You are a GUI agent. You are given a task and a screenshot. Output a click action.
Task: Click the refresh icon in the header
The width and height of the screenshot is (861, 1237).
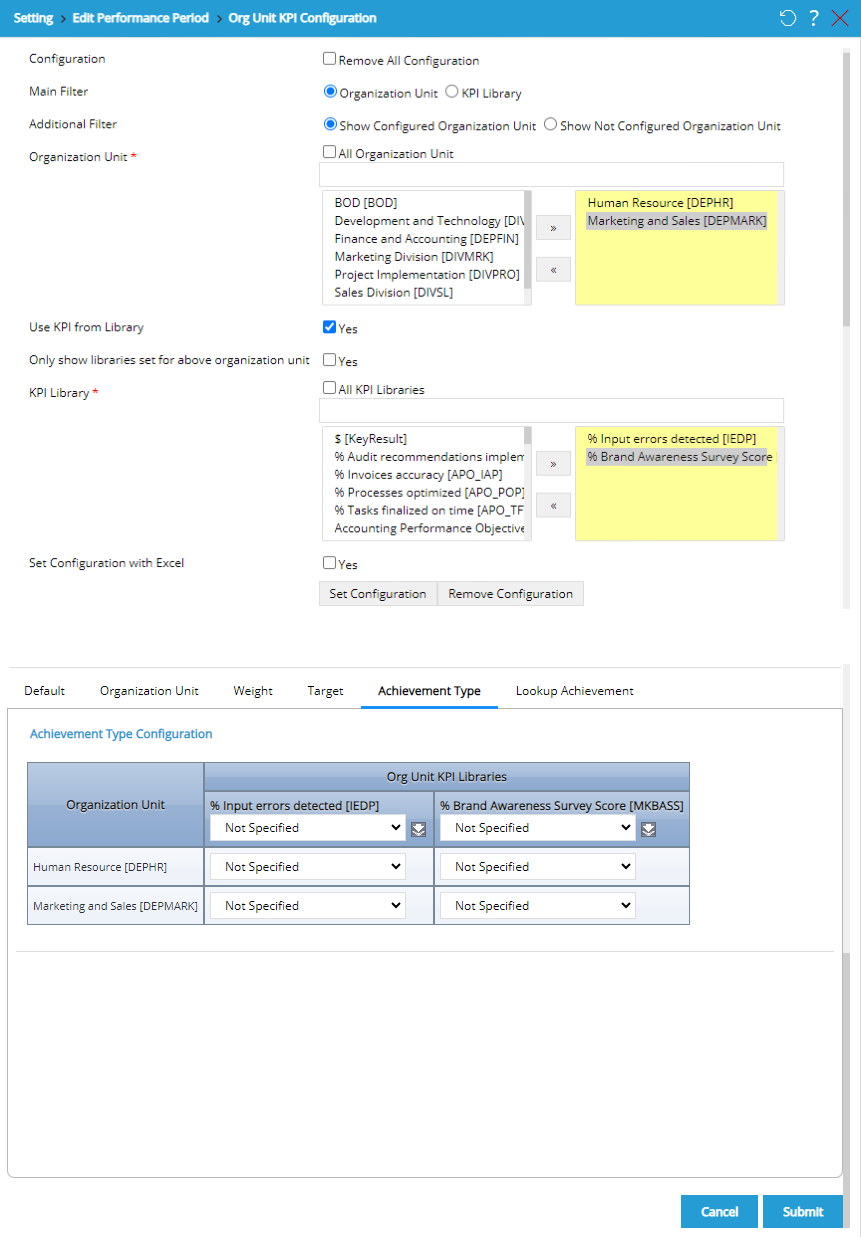787,18
